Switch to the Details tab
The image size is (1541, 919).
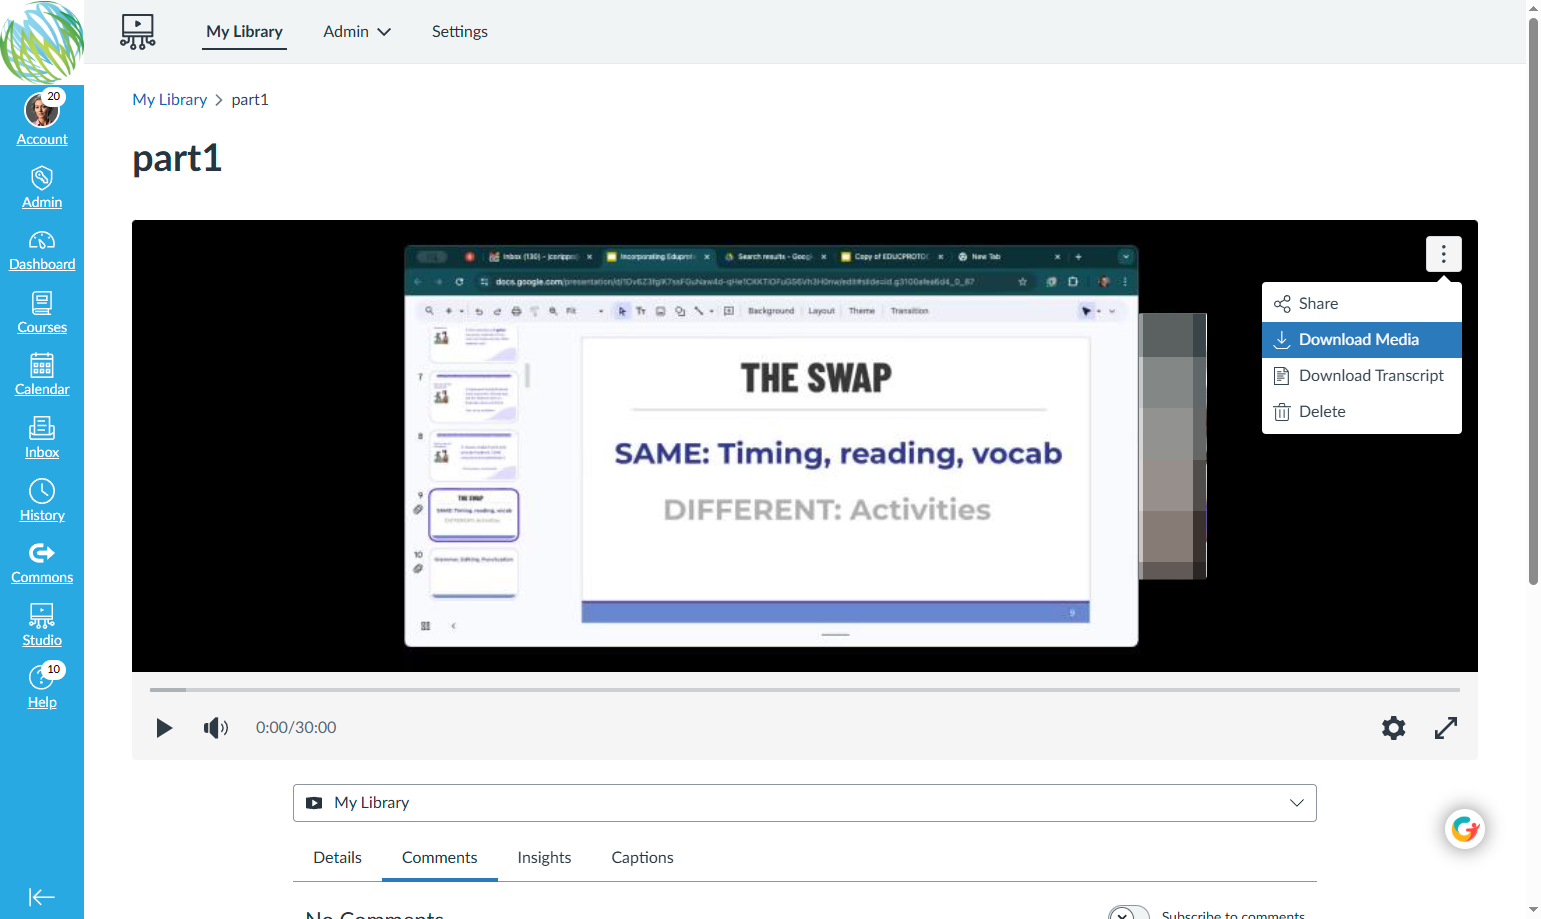click(x=338, y=858)
